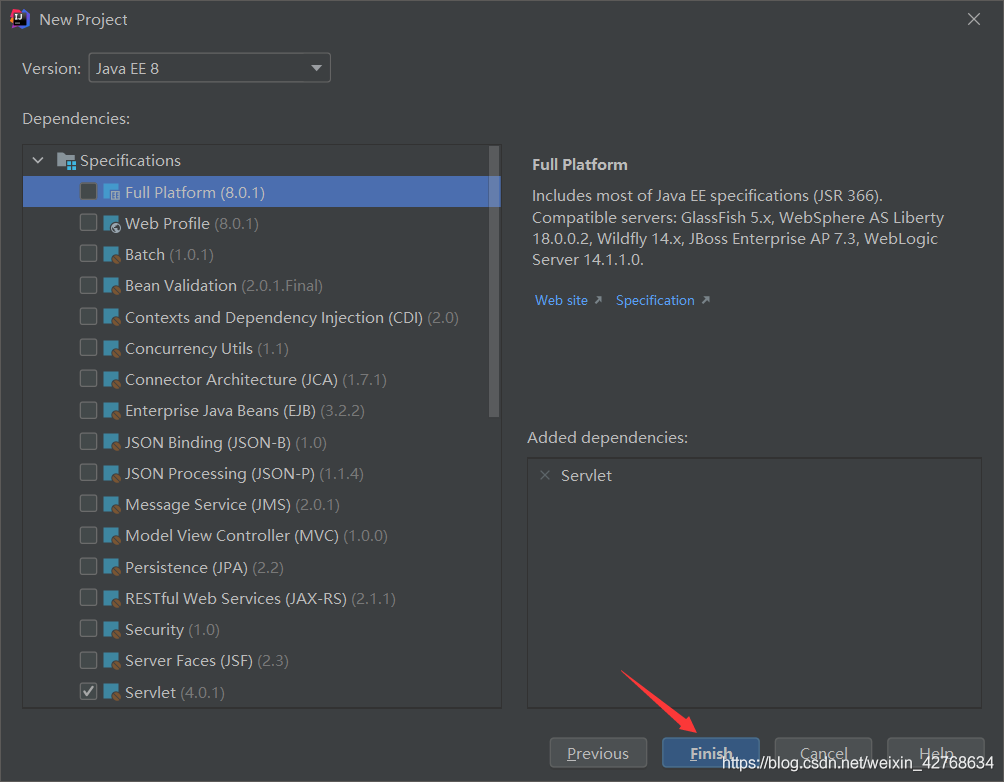Check the Bean Validation checkbox
Viewport: 1004px width, 782px height.
click(x=88, y=285)
